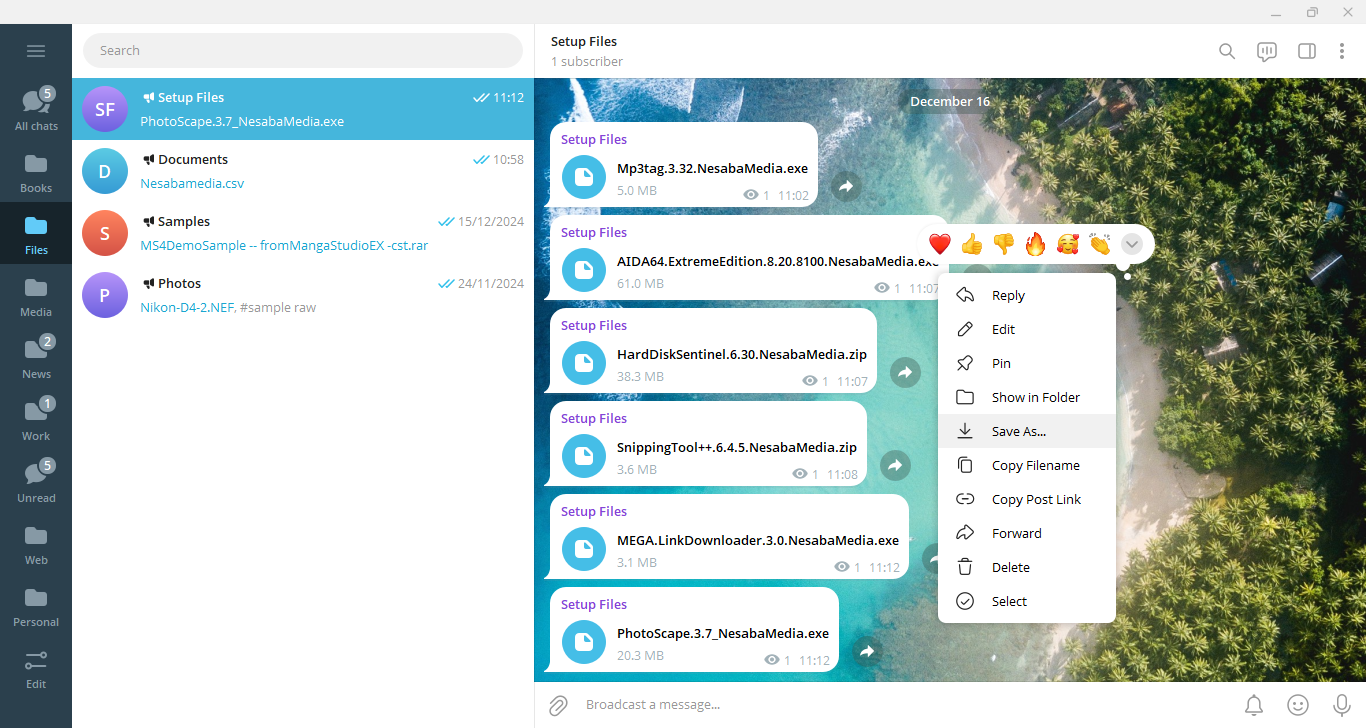Viewport: 1366px width, 728px height.
Task: Switch to the Unread folder tab
Action: 36,481
